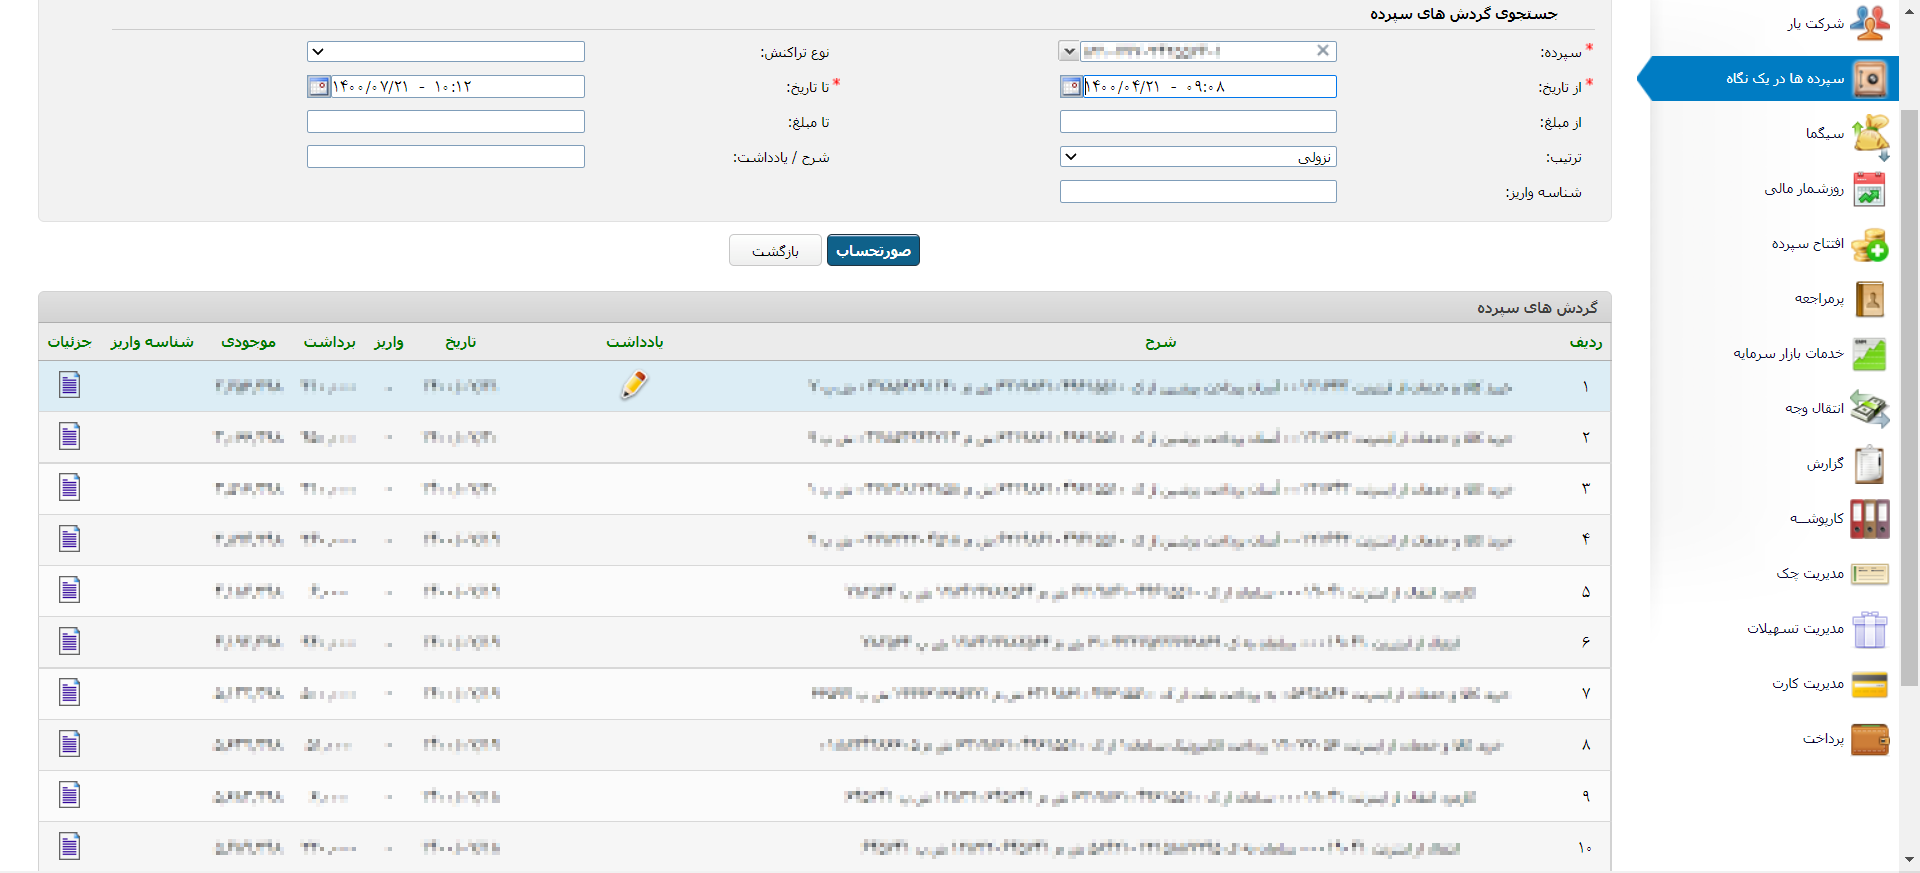The image size is (1920, 873).
Task: Open the روزشمار مالی calendar icon
Action: click(x=1869, y=189)
